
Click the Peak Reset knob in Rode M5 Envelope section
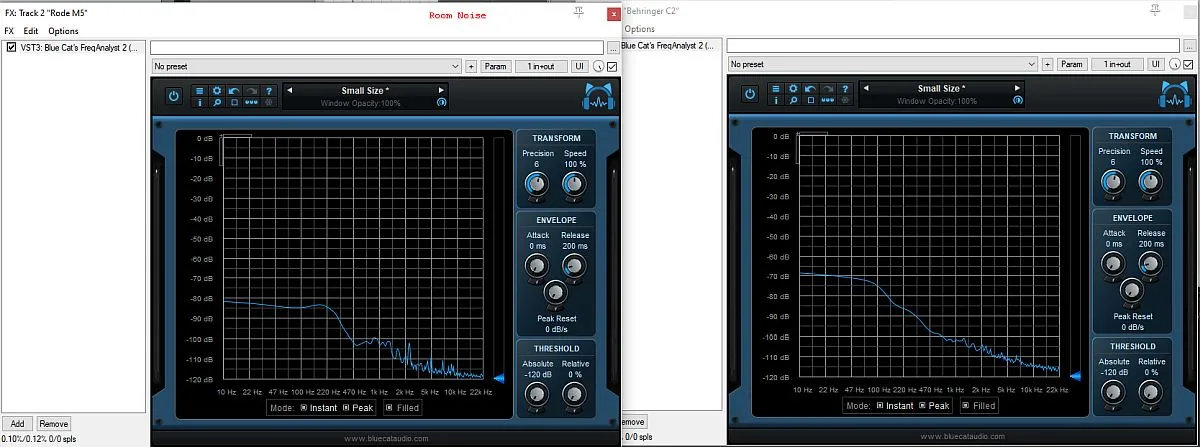[554, 295]
